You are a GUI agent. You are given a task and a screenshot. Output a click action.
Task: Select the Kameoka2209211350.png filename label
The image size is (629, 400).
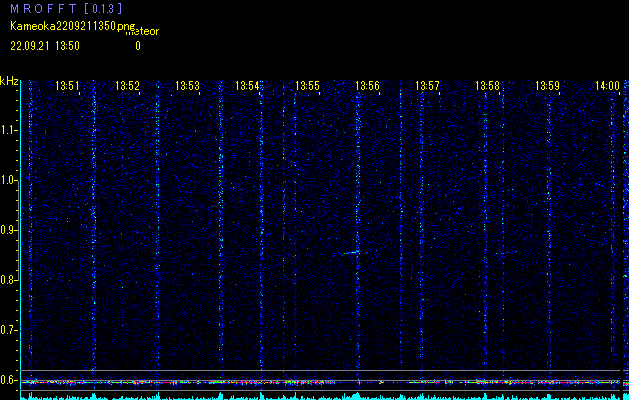click(x=73, y=26)
